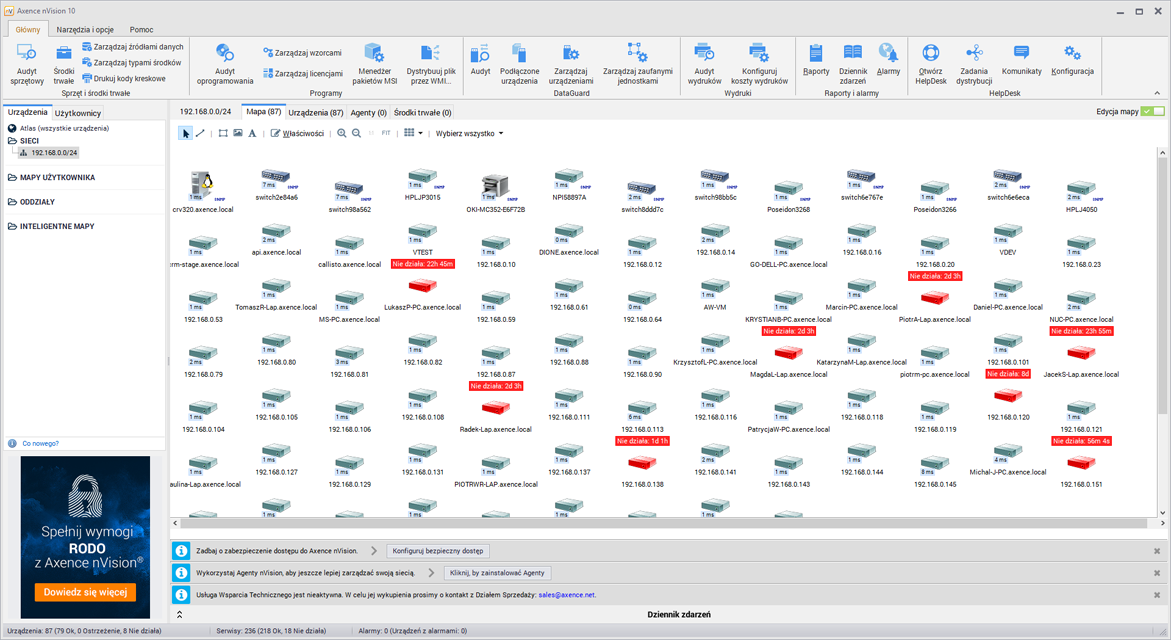Click Drukuj kody kreskowe
The width and height of the screenshot is (1171, 640).
coord(124,78)
